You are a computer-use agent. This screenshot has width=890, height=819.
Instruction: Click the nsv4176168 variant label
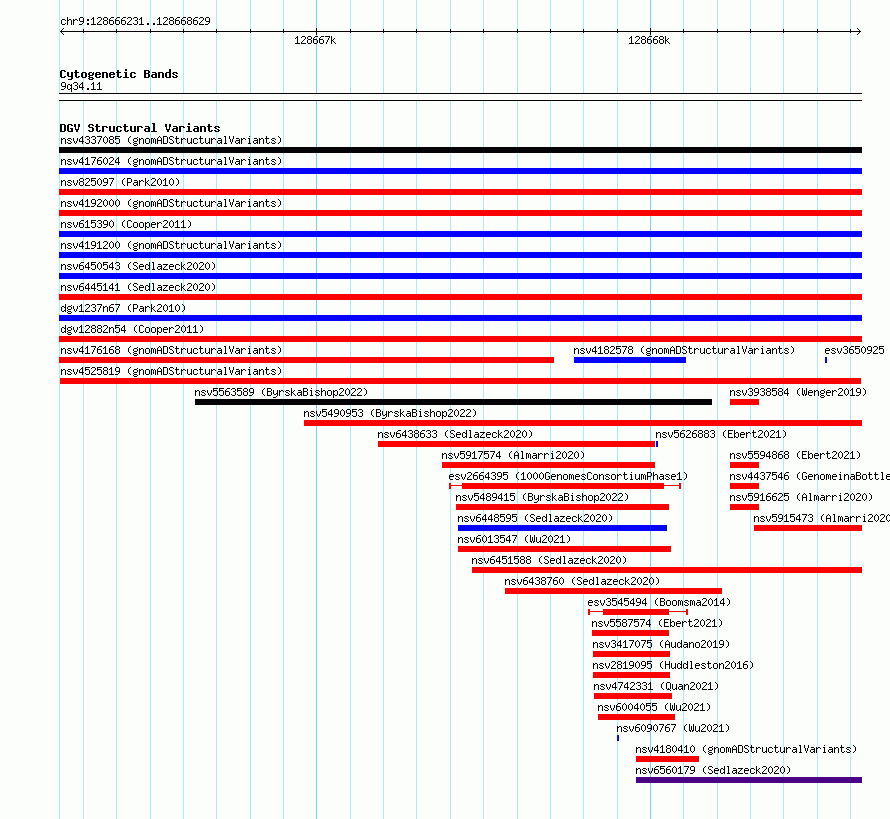(x=171, y=350)
